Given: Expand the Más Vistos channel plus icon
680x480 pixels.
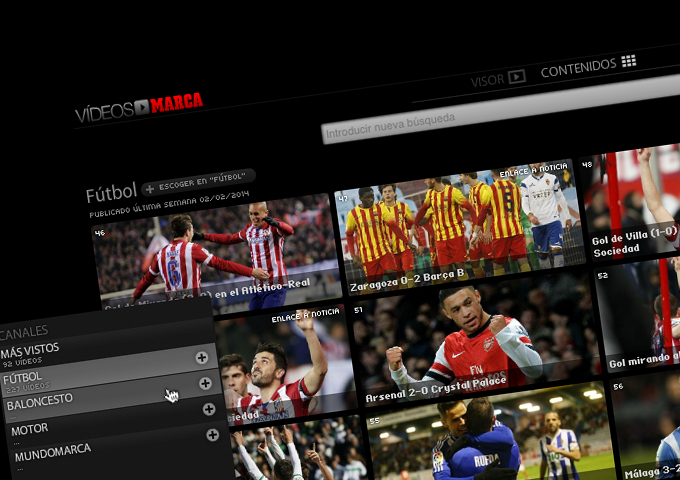Looking at the screenshot, I should point(201,358).
